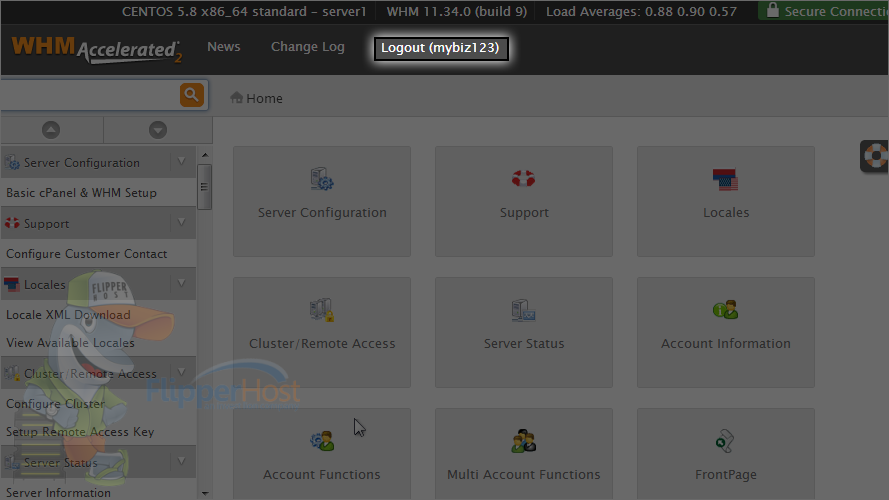This screenshot has height=500, width=889.
Task: Click the Home breadcrumb text
Action: pos(264,99)
